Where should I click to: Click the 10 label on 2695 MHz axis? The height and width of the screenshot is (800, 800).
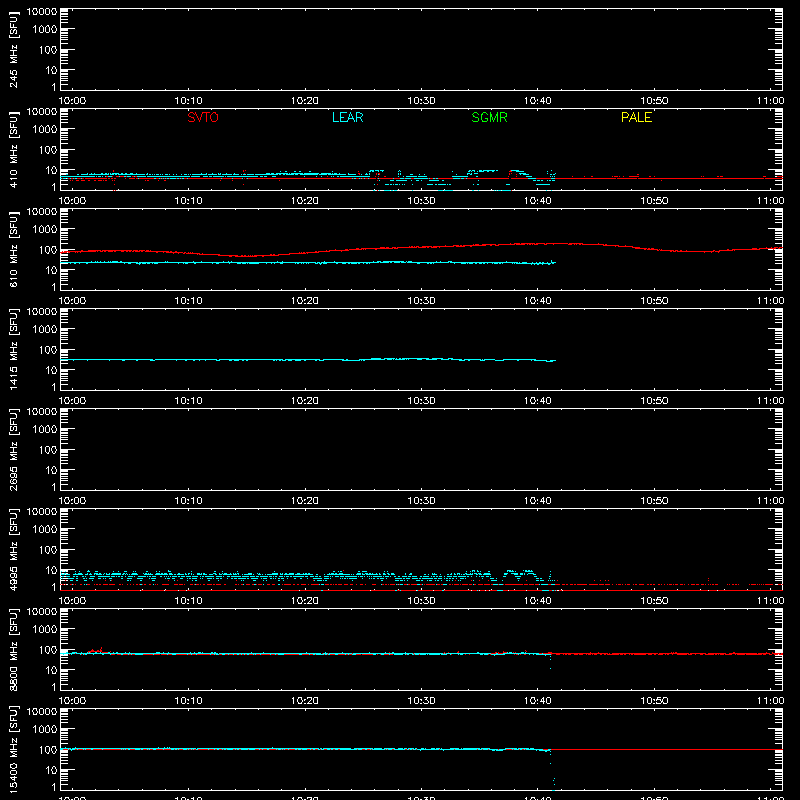pyautogui.click(x=52, y=470)
